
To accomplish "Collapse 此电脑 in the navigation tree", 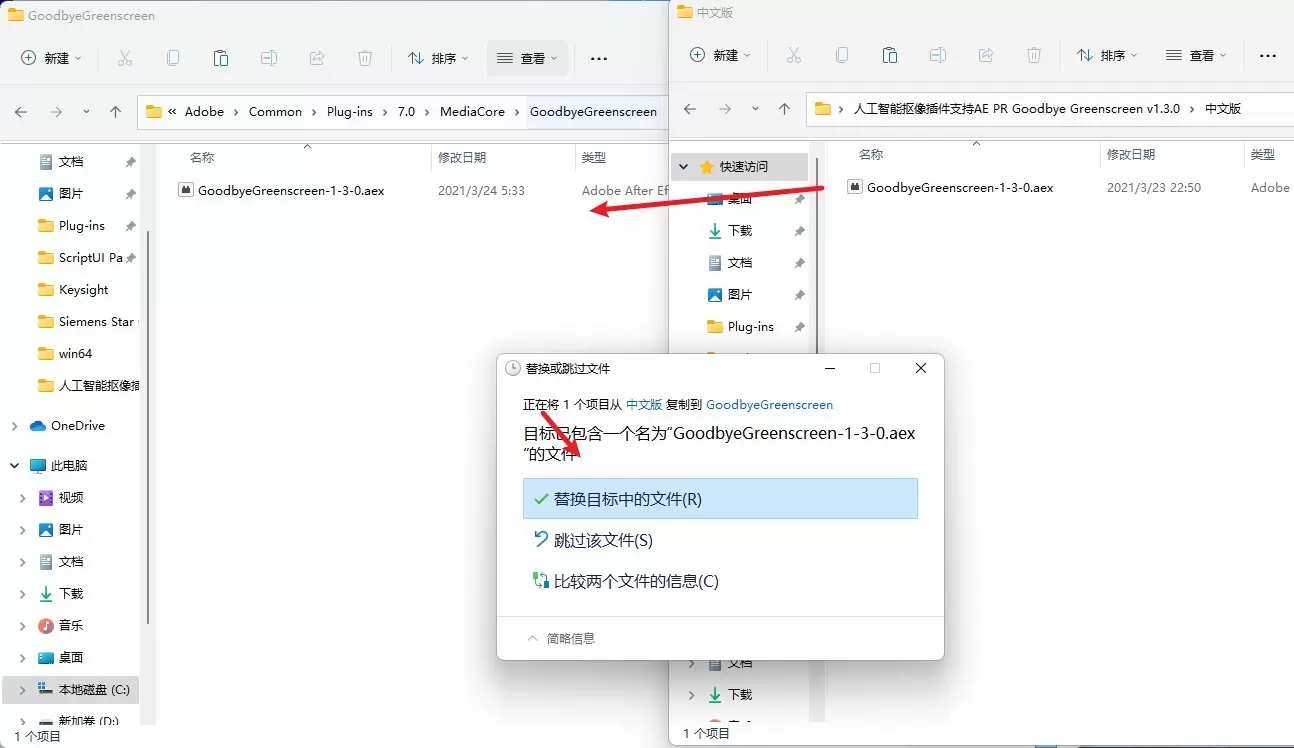I will click(x=14, y=466).
